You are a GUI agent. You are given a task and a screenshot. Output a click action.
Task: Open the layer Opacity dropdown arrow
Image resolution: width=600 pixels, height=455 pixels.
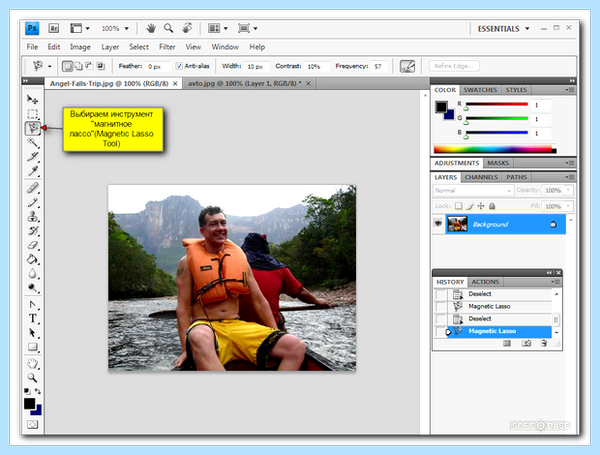[569, 190]
